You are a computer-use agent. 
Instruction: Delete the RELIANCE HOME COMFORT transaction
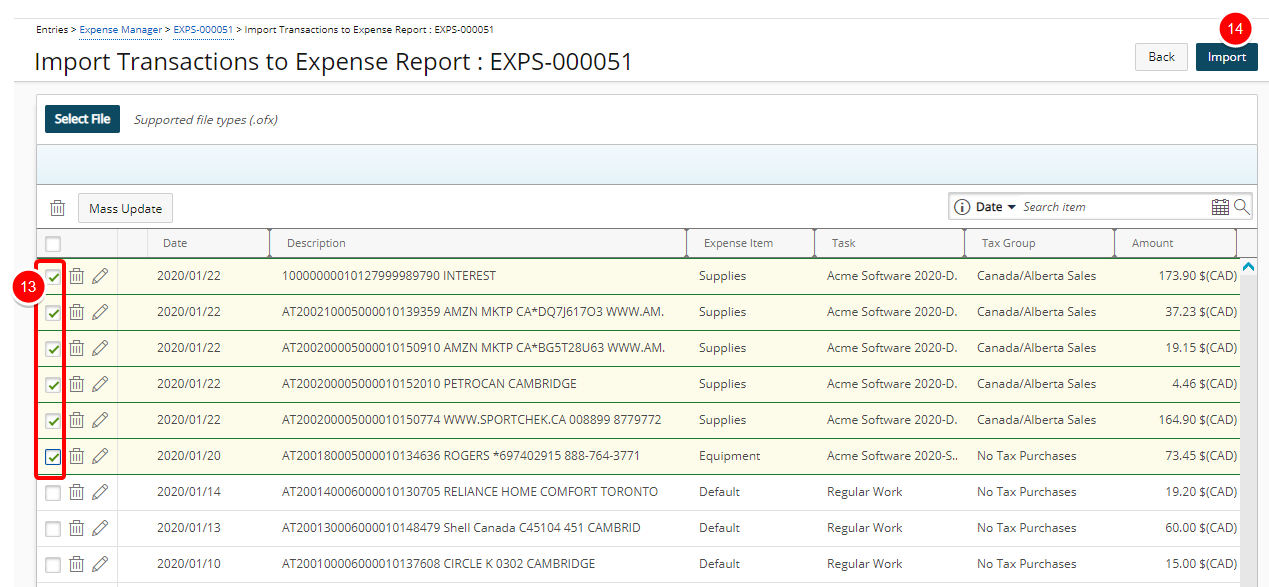76,492
